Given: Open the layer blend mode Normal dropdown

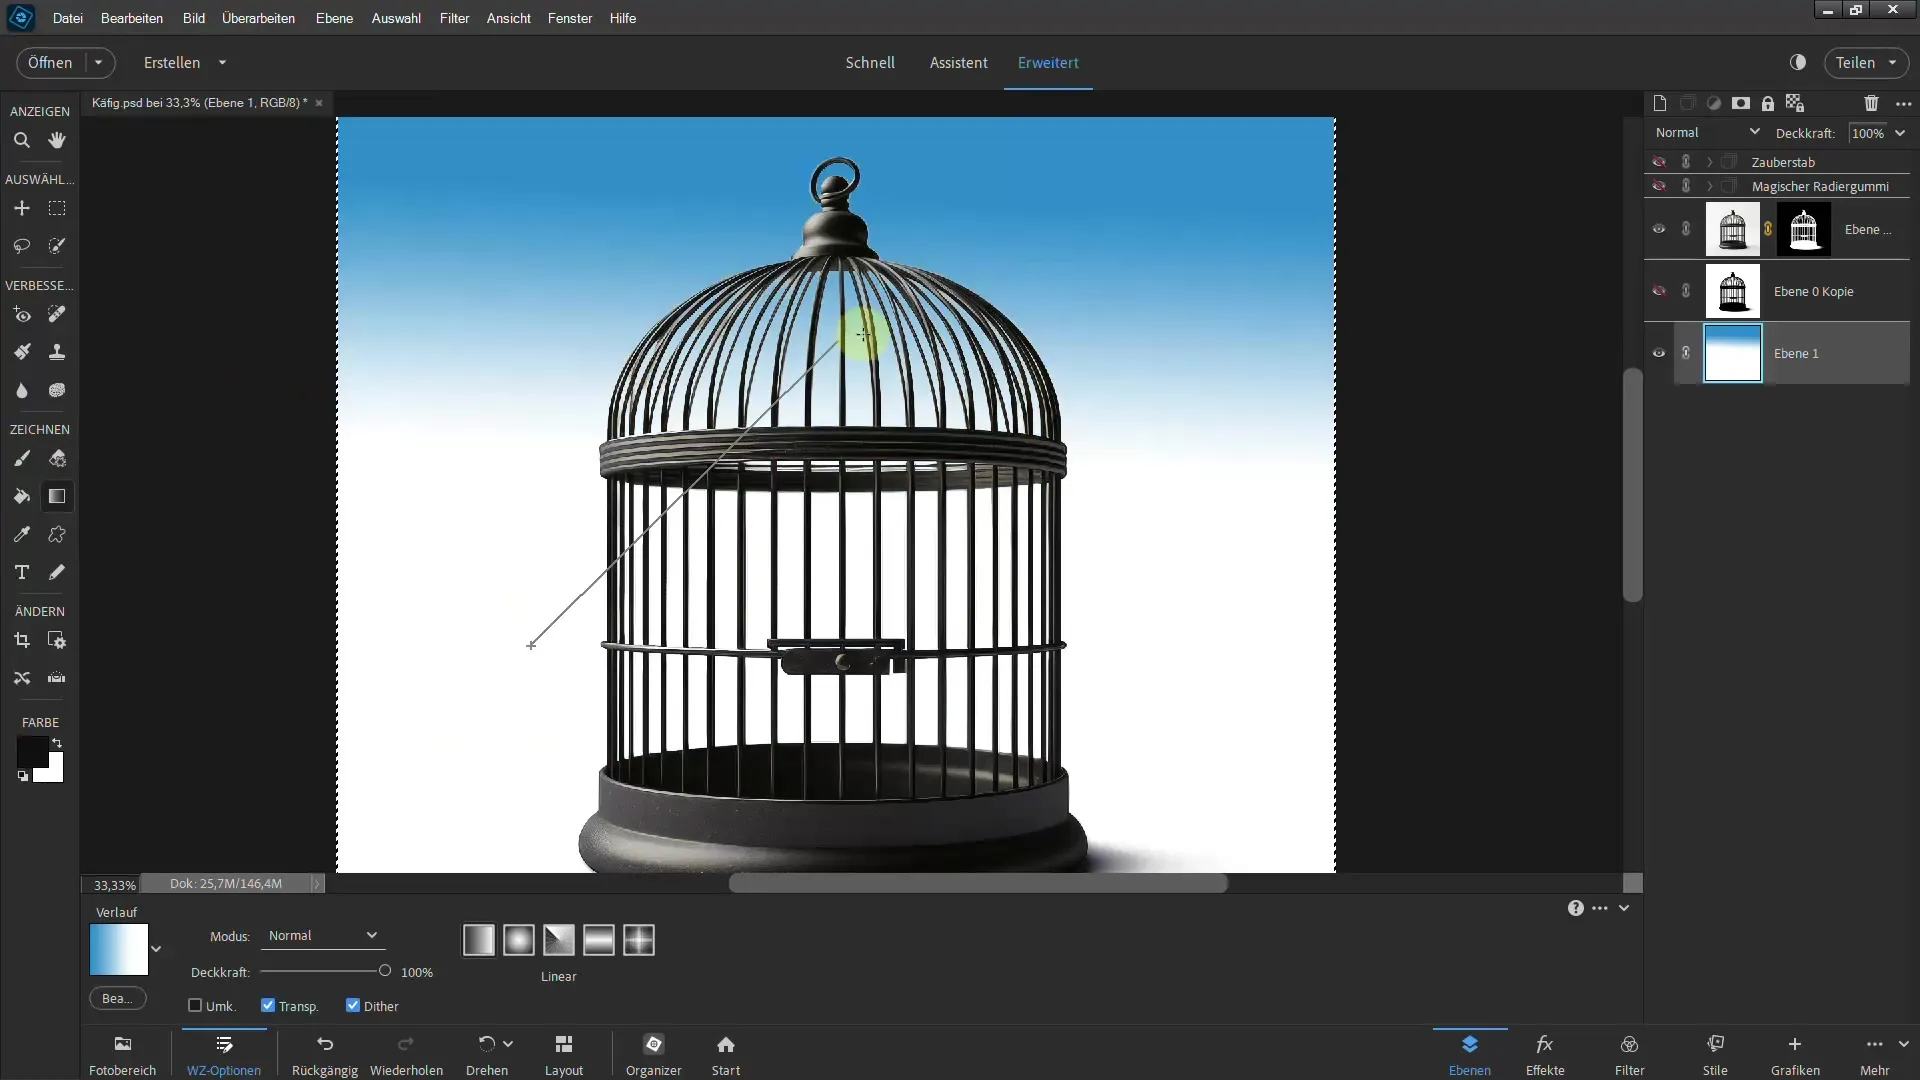Looking at the screenshot, I should pyautogui.click(x=1707, y=132).
